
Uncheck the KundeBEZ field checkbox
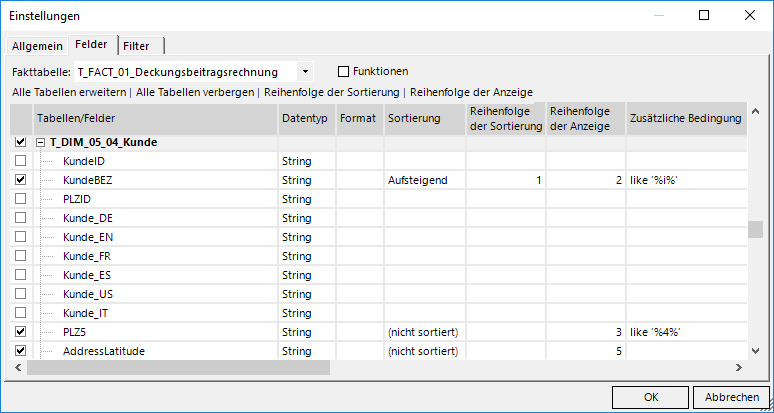coord(21,180)
